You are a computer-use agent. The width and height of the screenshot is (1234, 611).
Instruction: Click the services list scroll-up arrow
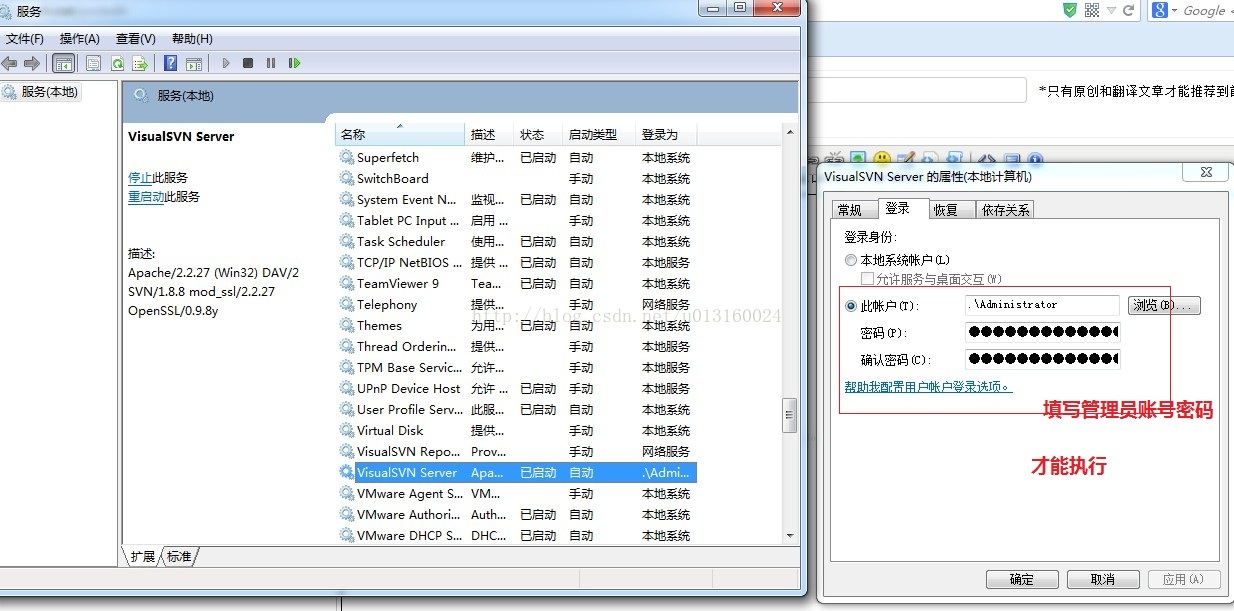pyautogui.click(x=789, y=133)
